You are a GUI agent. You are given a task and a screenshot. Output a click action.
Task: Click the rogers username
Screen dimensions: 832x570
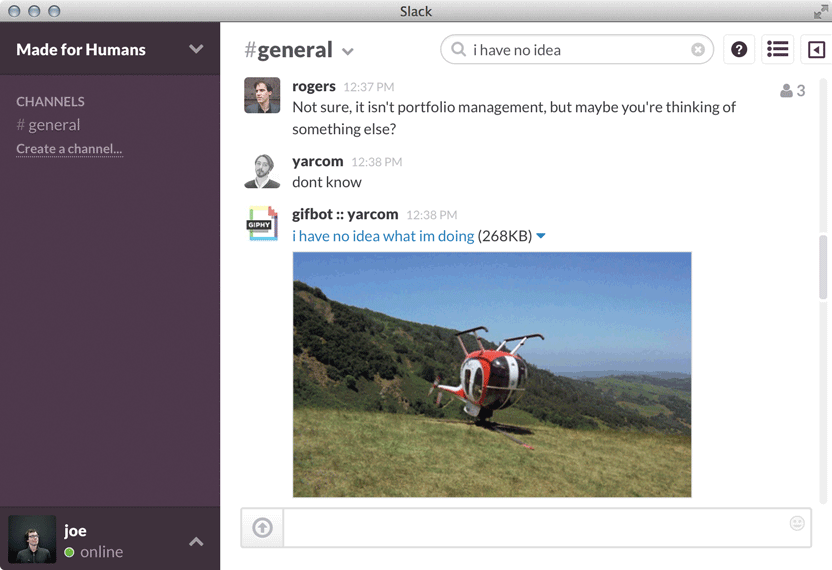(x=314, y=86)
